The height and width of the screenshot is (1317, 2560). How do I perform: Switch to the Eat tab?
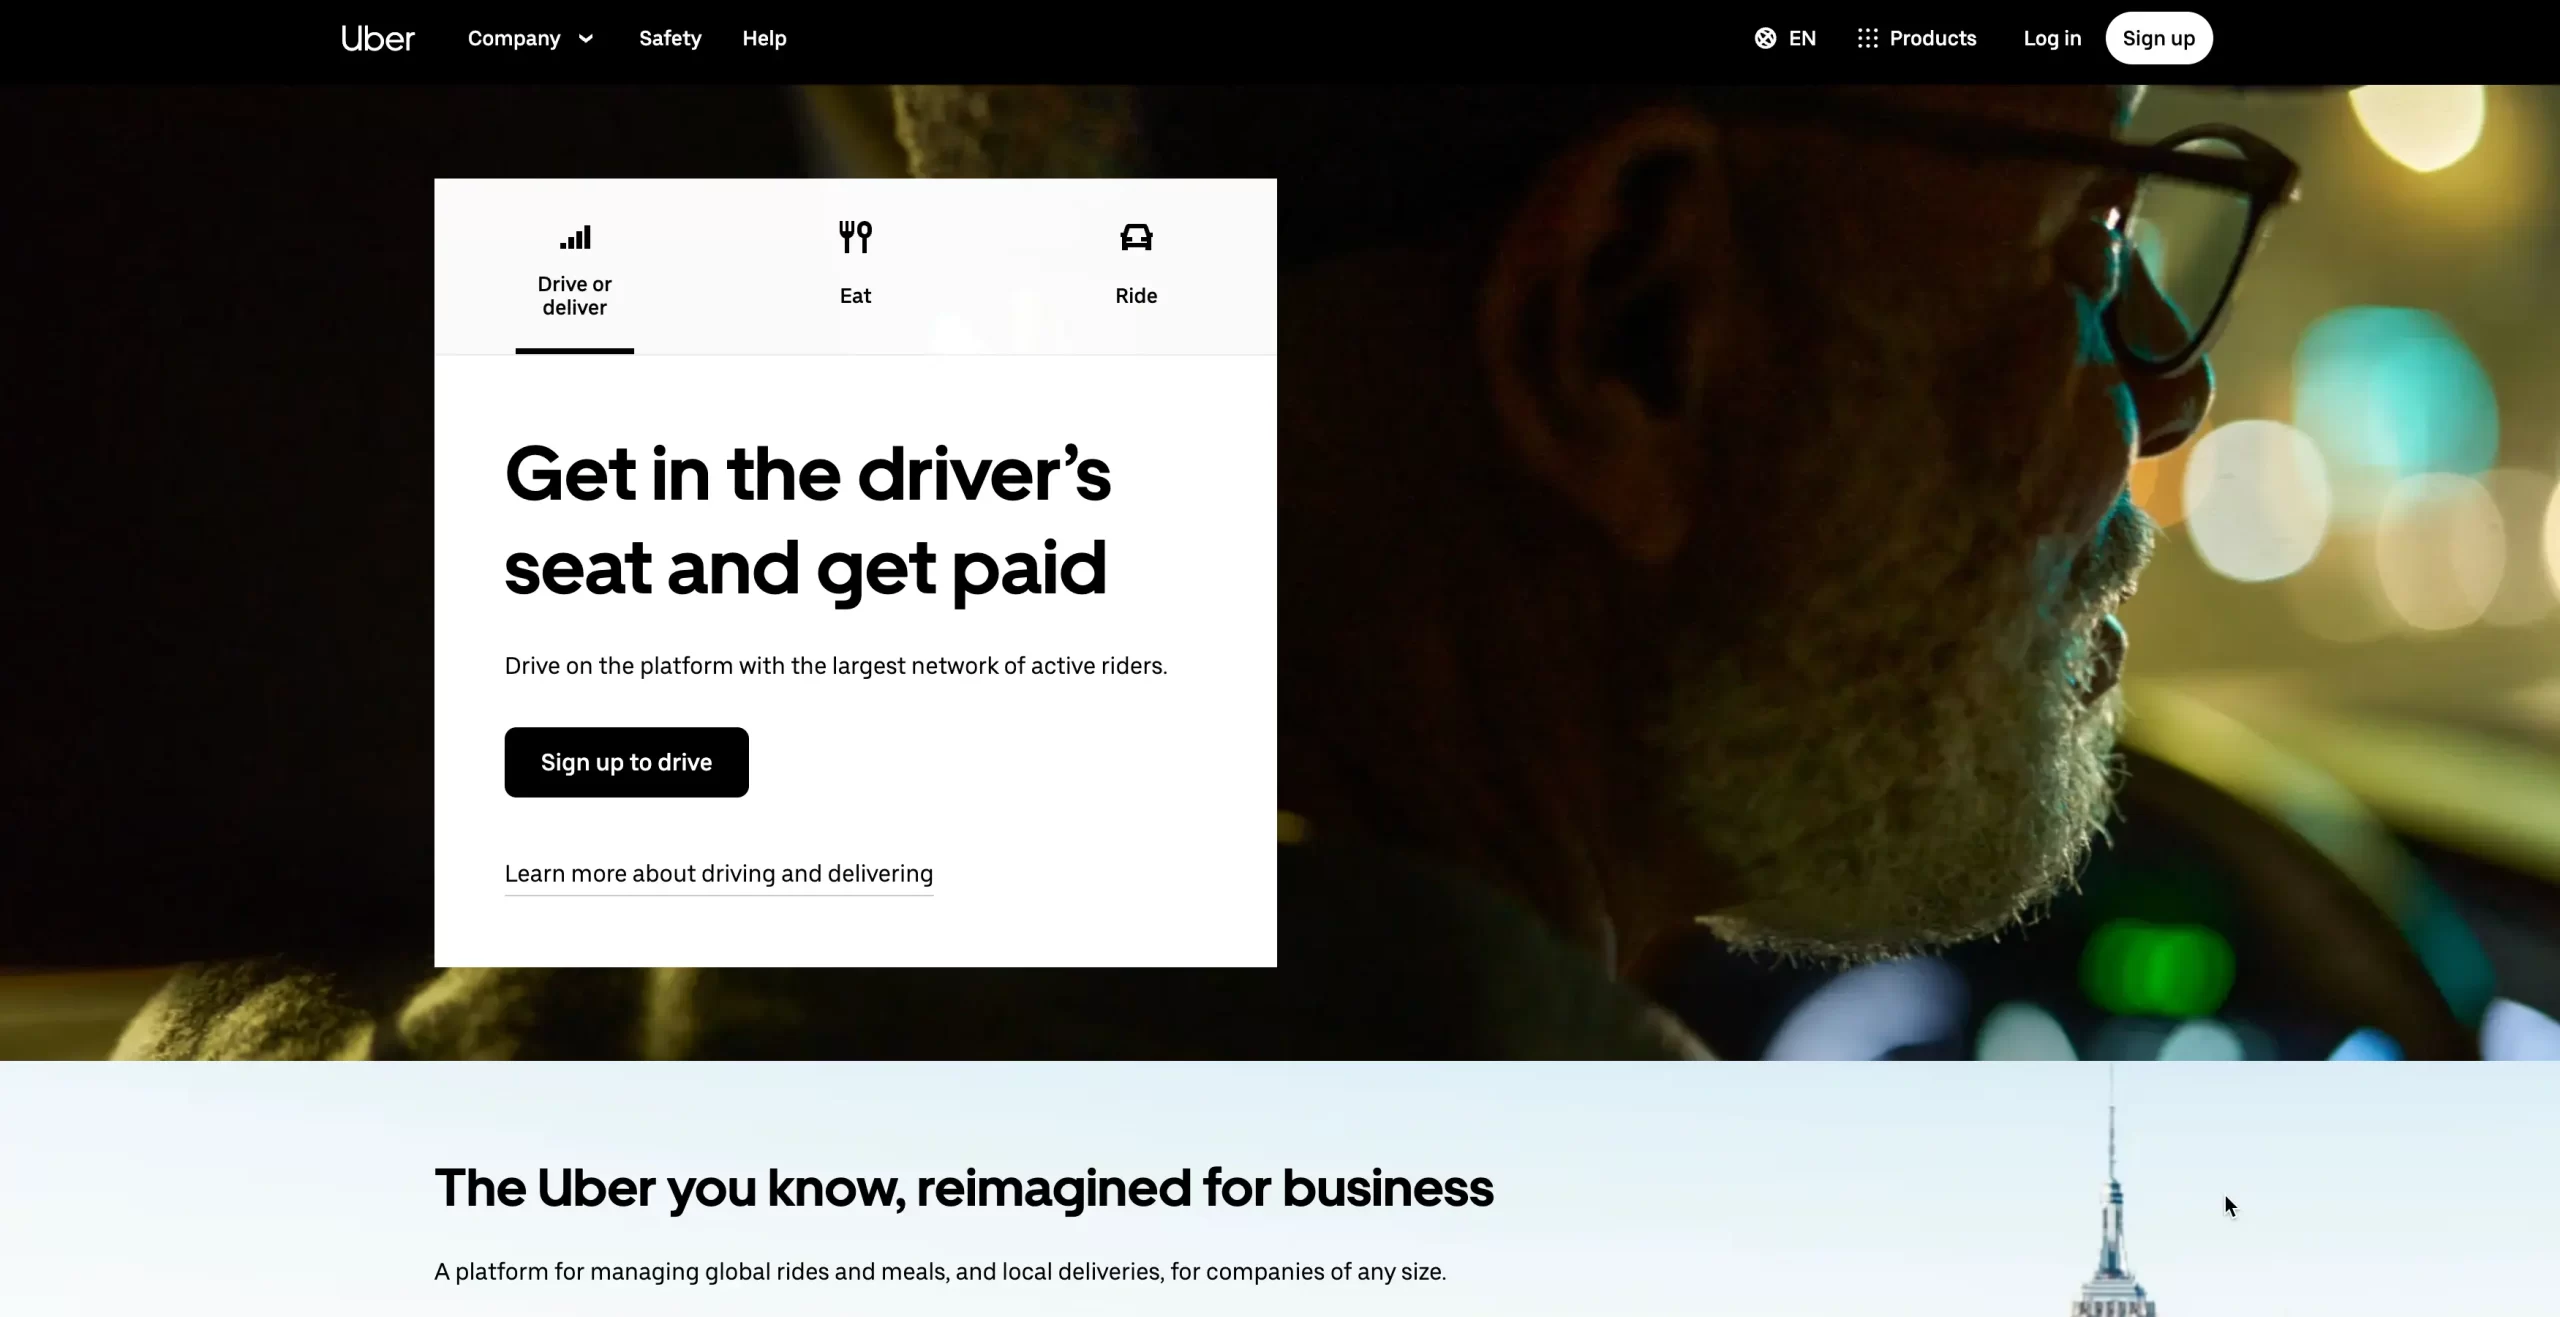coord(855,266)
